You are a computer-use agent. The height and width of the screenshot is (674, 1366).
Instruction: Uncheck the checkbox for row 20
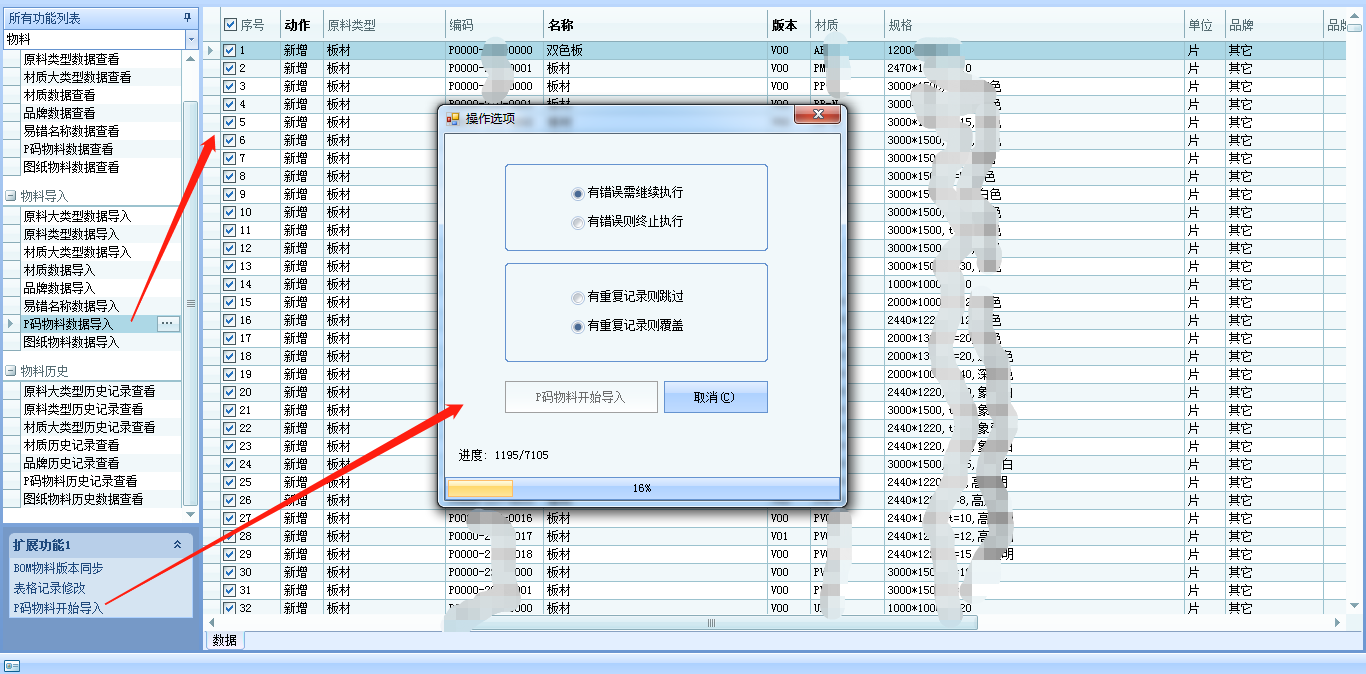pyautogui.click(x=230, y=392)
